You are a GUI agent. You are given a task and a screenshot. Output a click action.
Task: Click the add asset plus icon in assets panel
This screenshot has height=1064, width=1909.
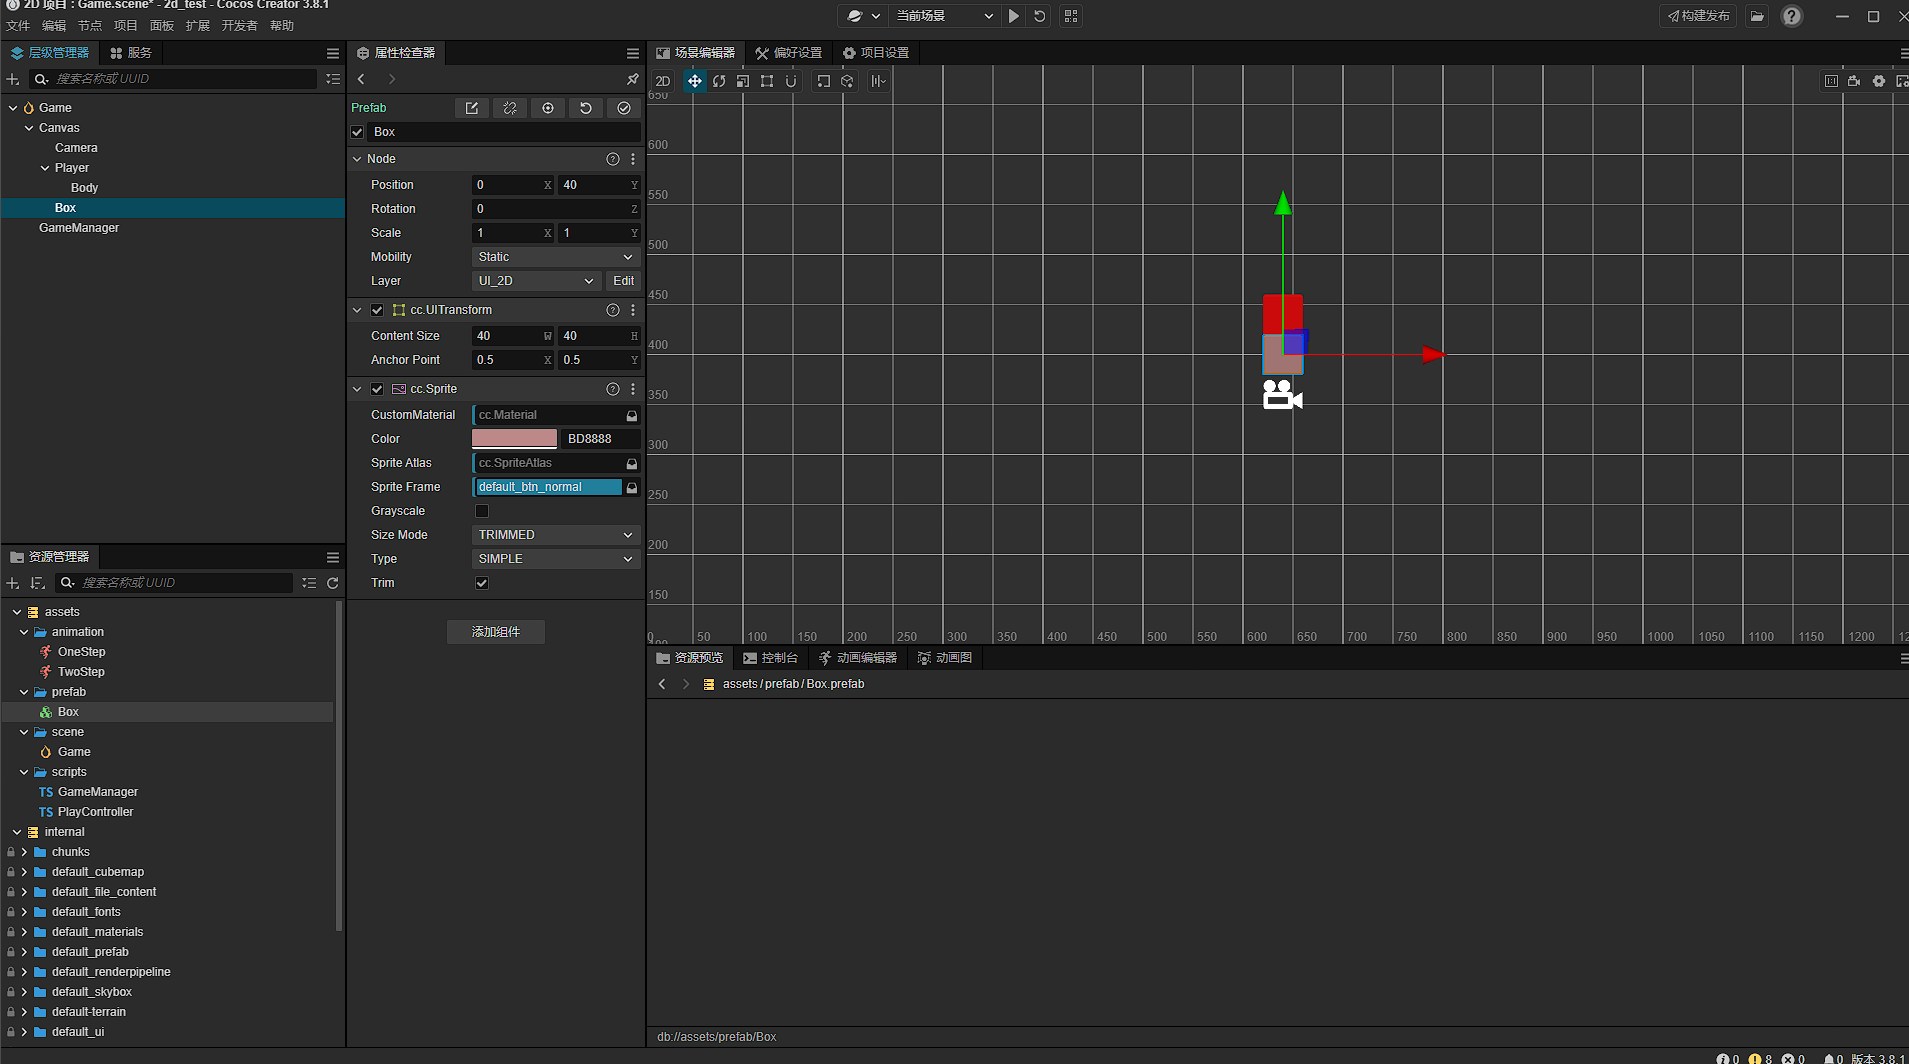pos(13,583)
